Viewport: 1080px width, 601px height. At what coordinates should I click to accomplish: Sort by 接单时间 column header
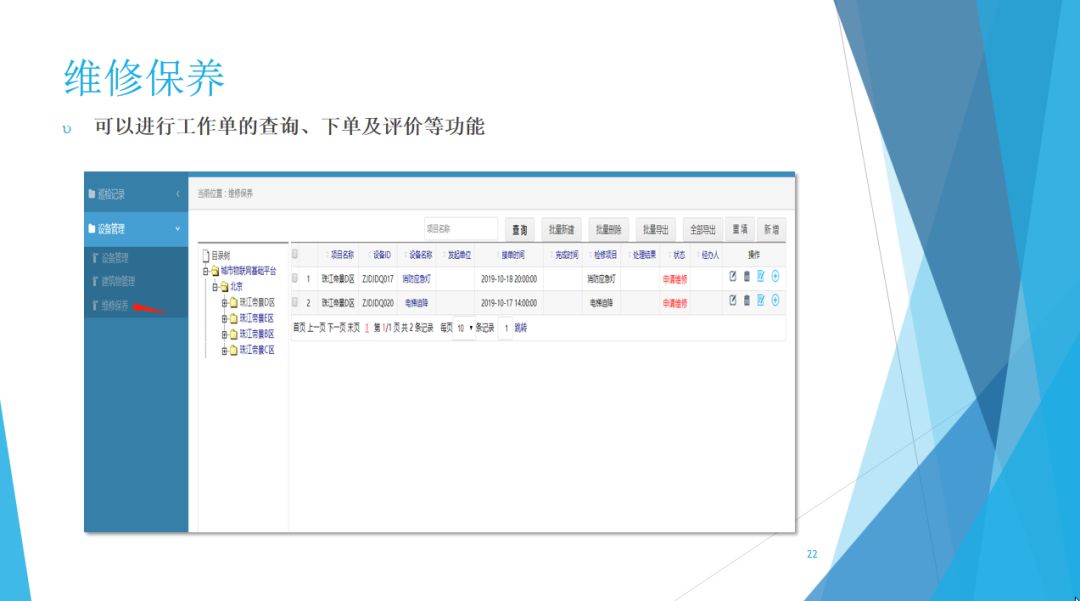pos(512,255)
